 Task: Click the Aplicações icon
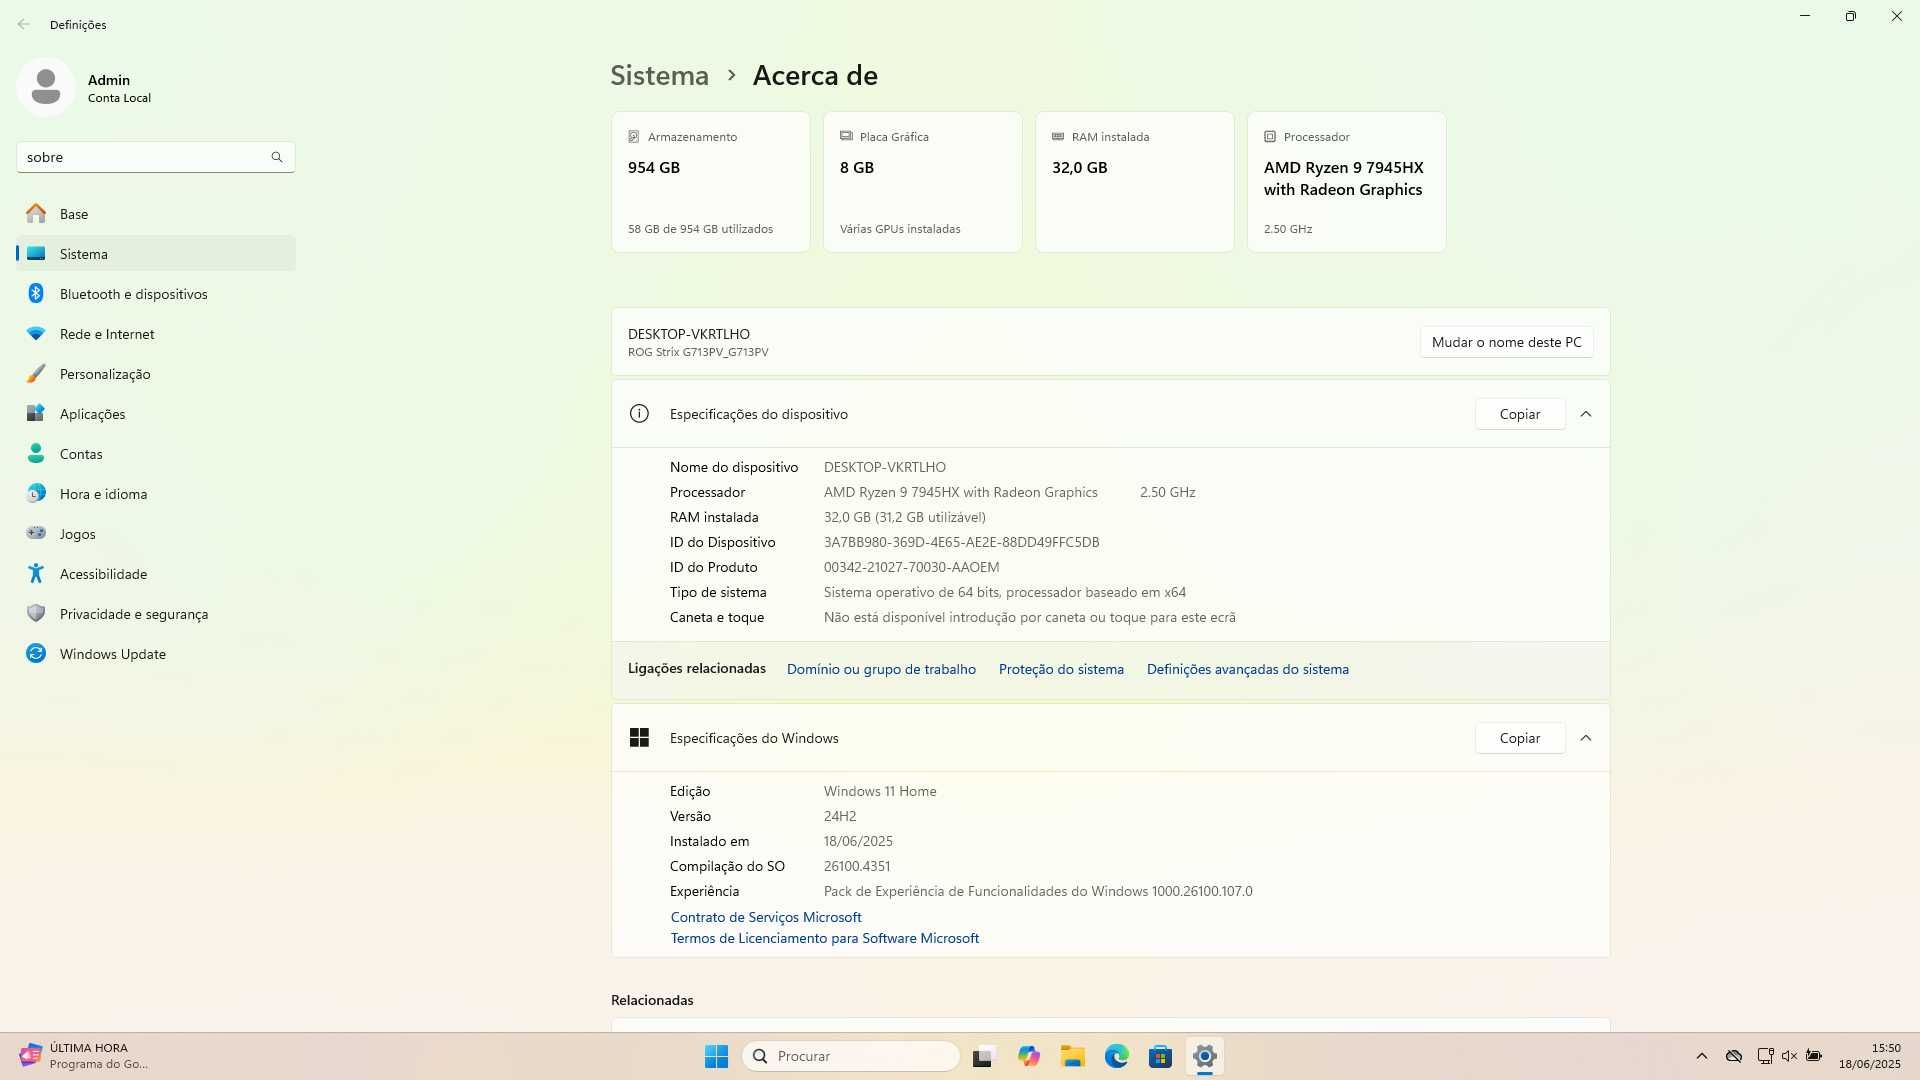click(x=36, y=413)
